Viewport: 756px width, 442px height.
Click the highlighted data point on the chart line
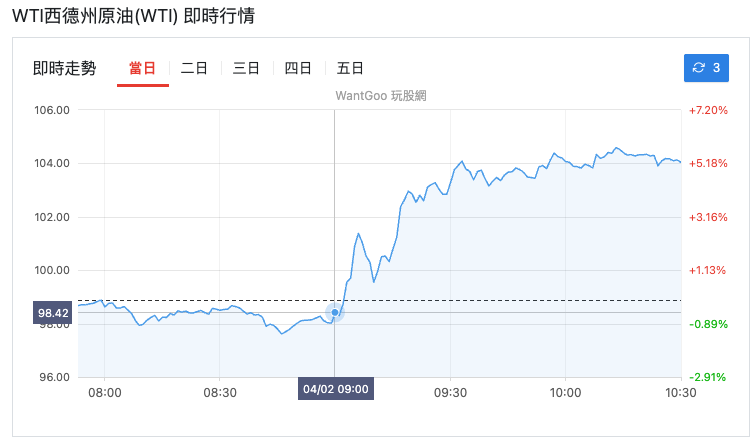coord(335,313)
